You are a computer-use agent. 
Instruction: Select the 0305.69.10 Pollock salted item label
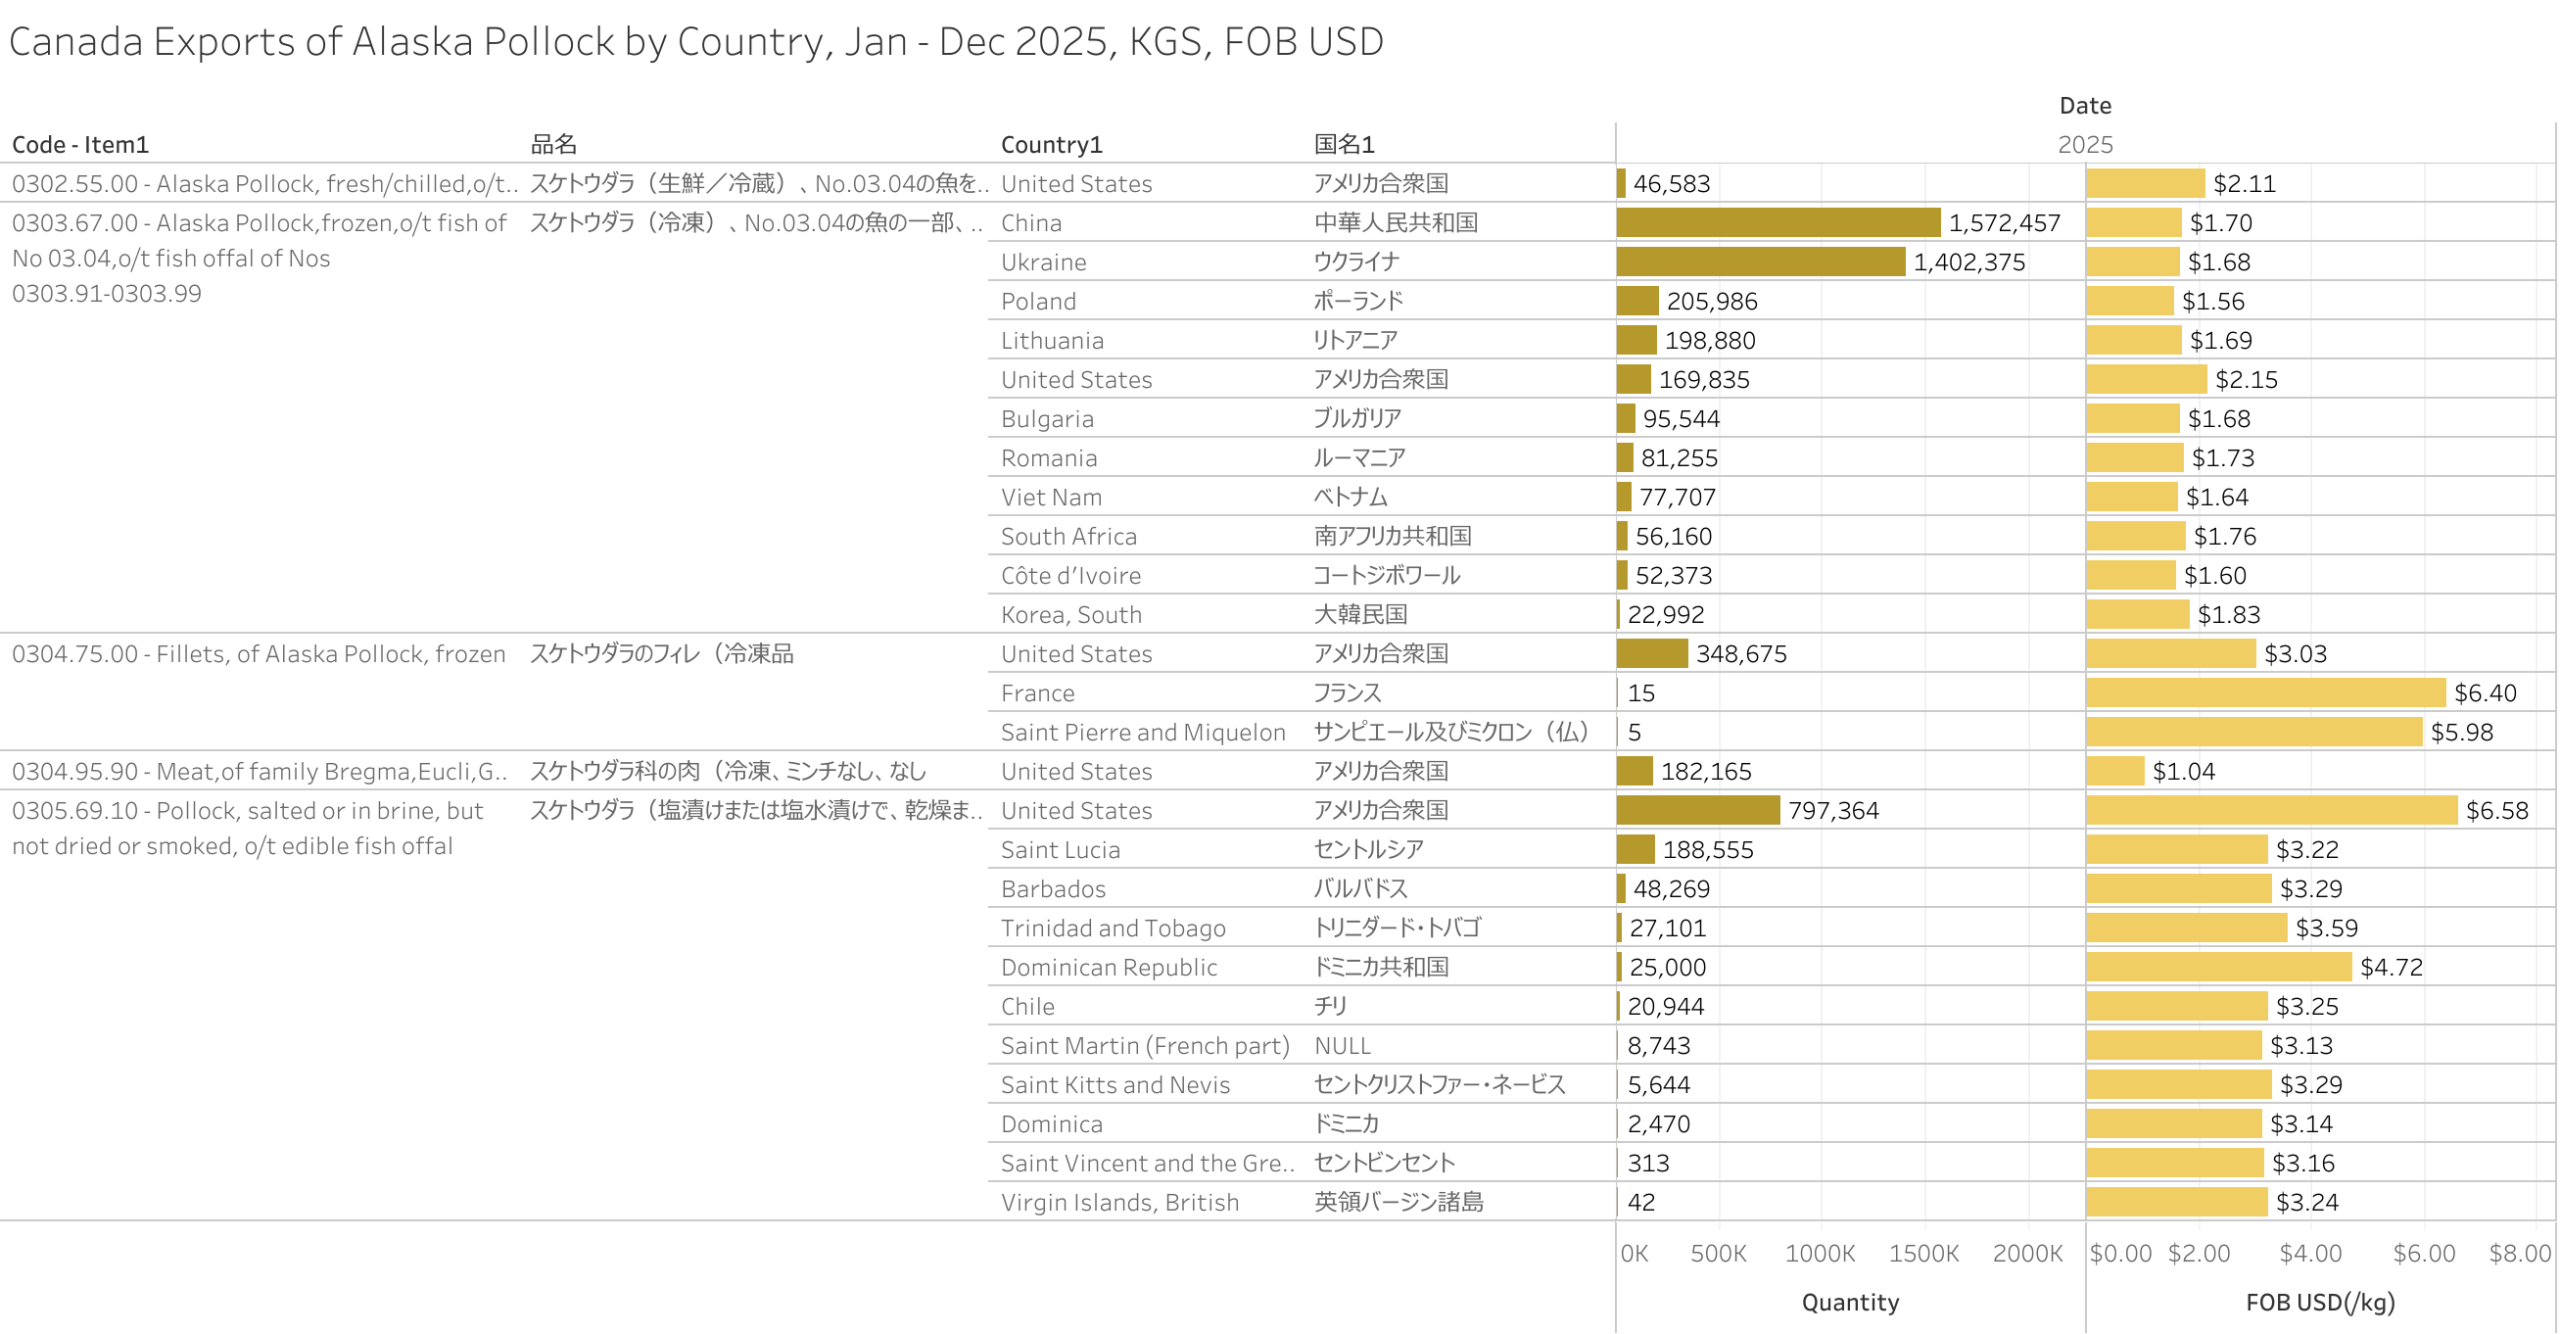pos(247,810)
